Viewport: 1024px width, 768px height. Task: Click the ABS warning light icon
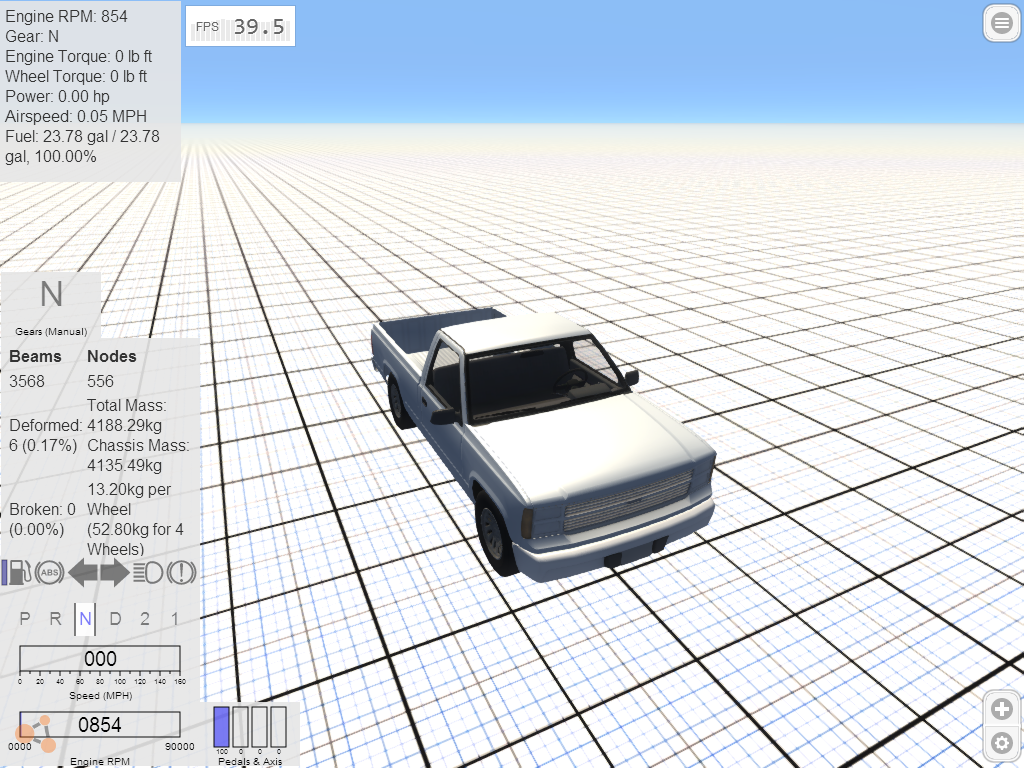tap(50, 573)
